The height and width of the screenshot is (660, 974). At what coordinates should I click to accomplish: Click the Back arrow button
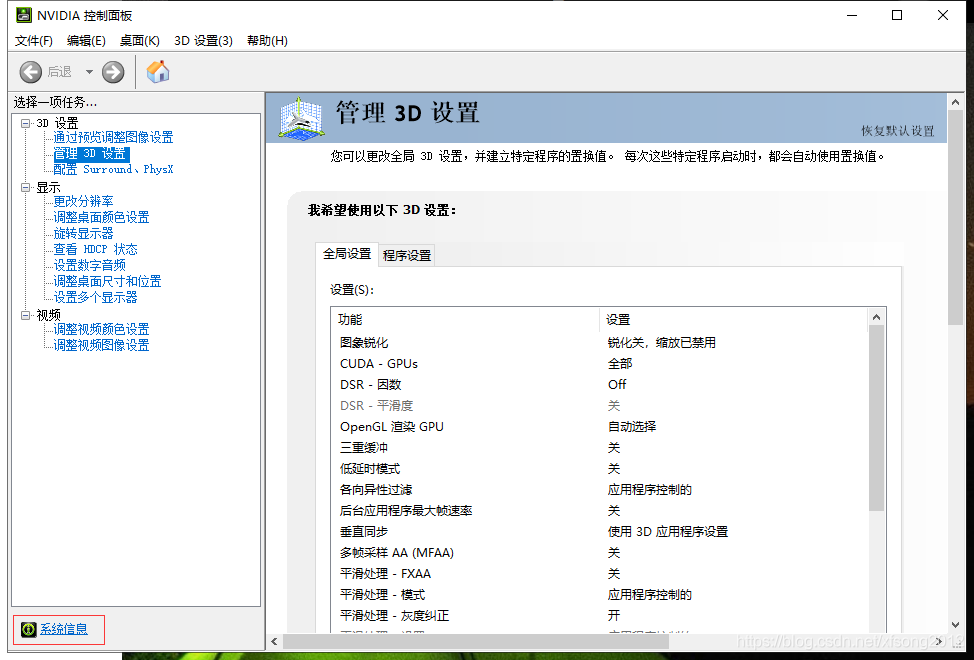[x=30, y=72]
